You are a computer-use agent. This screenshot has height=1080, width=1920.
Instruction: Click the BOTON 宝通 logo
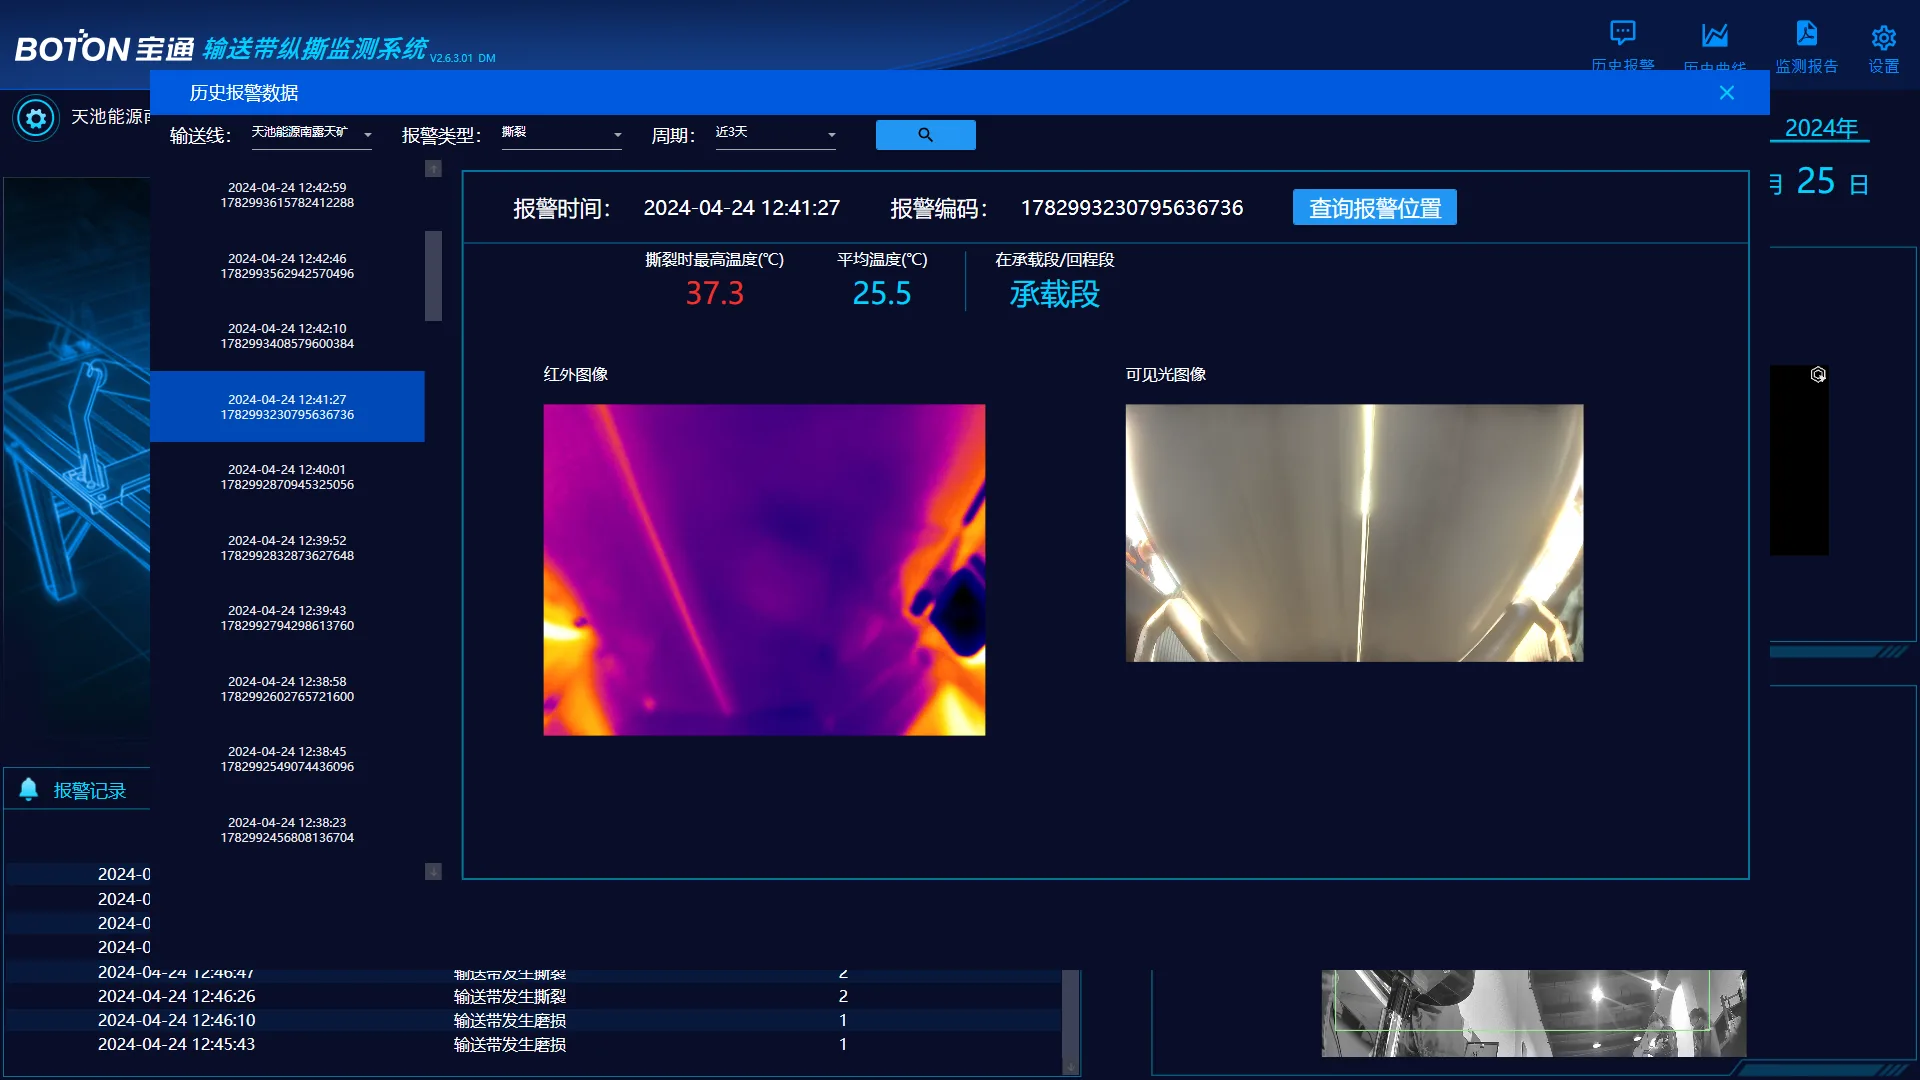click(x=104, y=48)
